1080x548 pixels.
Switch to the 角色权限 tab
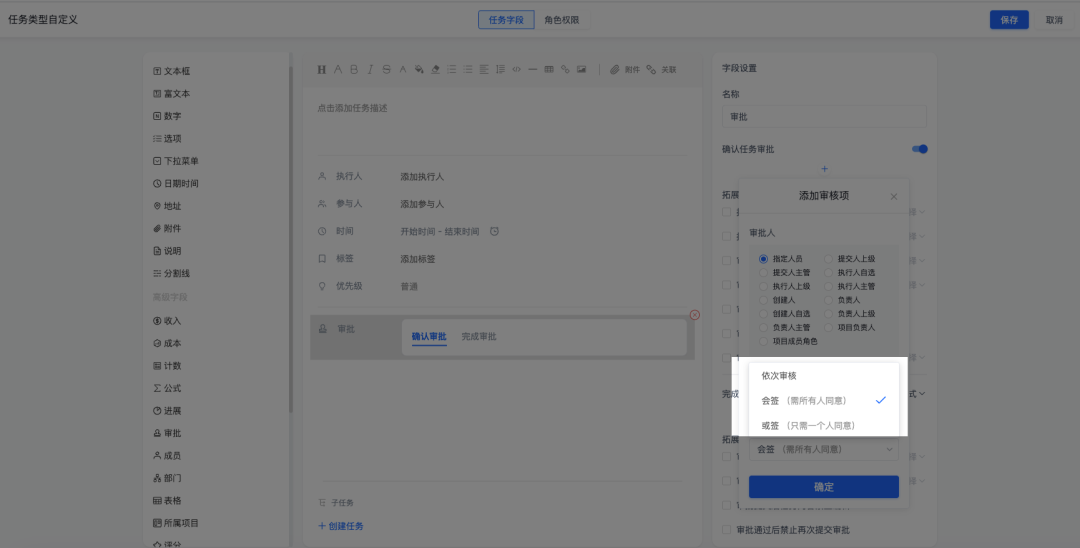[561, 20]
